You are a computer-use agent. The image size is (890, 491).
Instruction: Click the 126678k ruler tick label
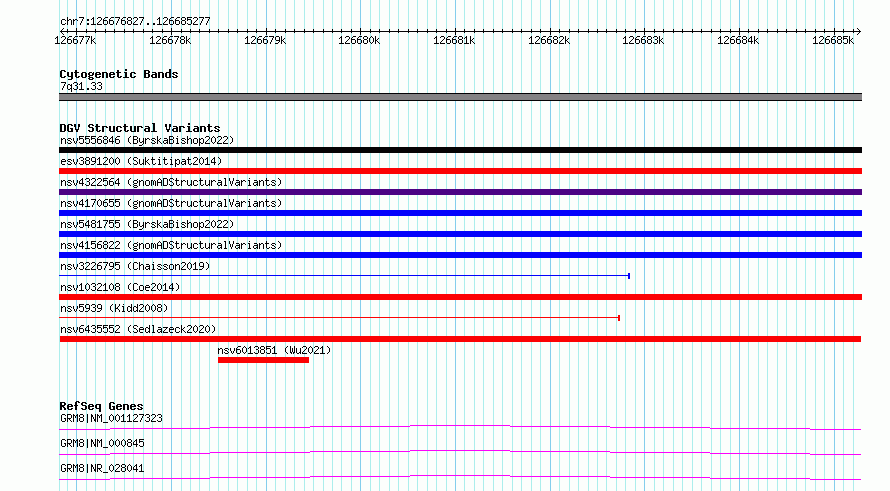(x=170, y=40)
